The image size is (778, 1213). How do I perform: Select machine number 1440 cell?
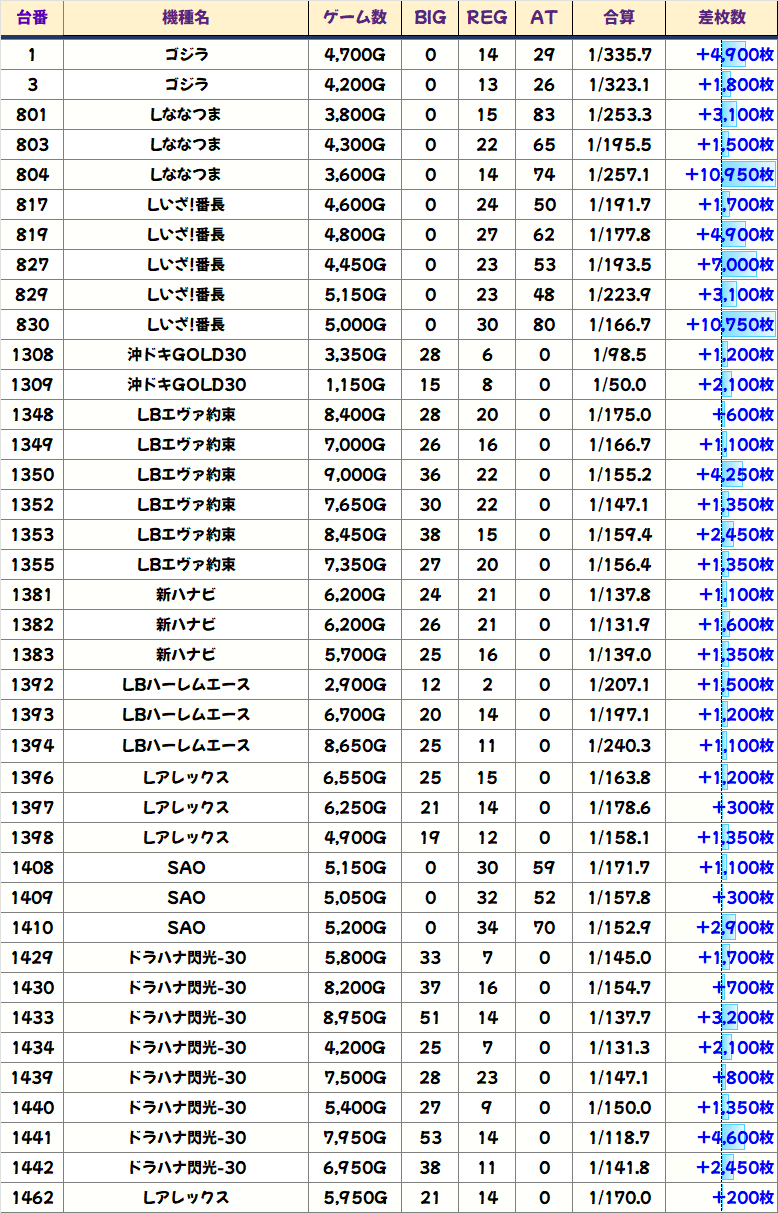[x=32, y=1107]
